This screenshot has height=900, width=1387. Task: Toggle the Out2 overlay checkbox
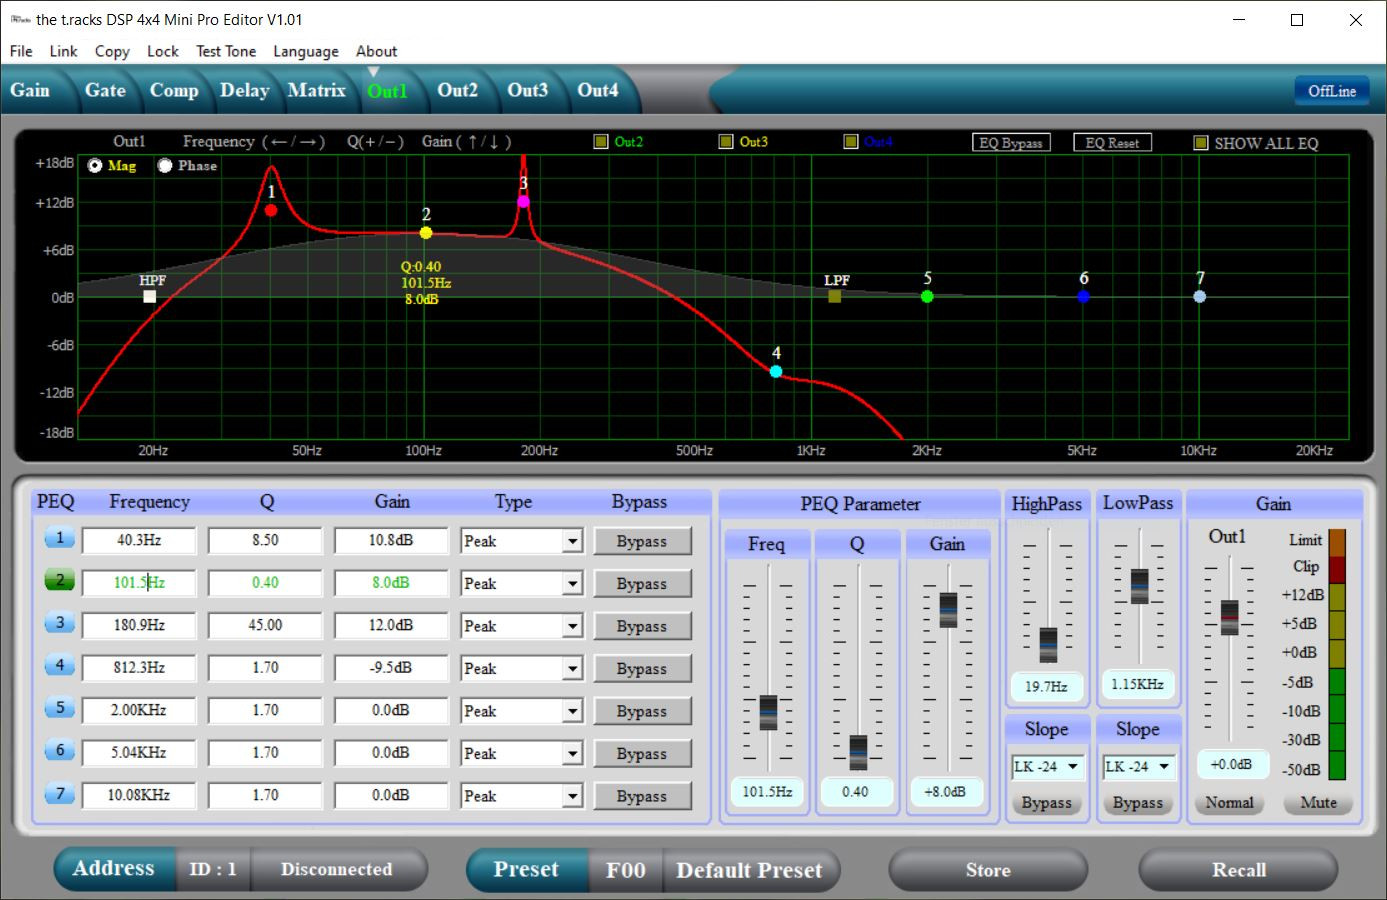click(601, 142)
